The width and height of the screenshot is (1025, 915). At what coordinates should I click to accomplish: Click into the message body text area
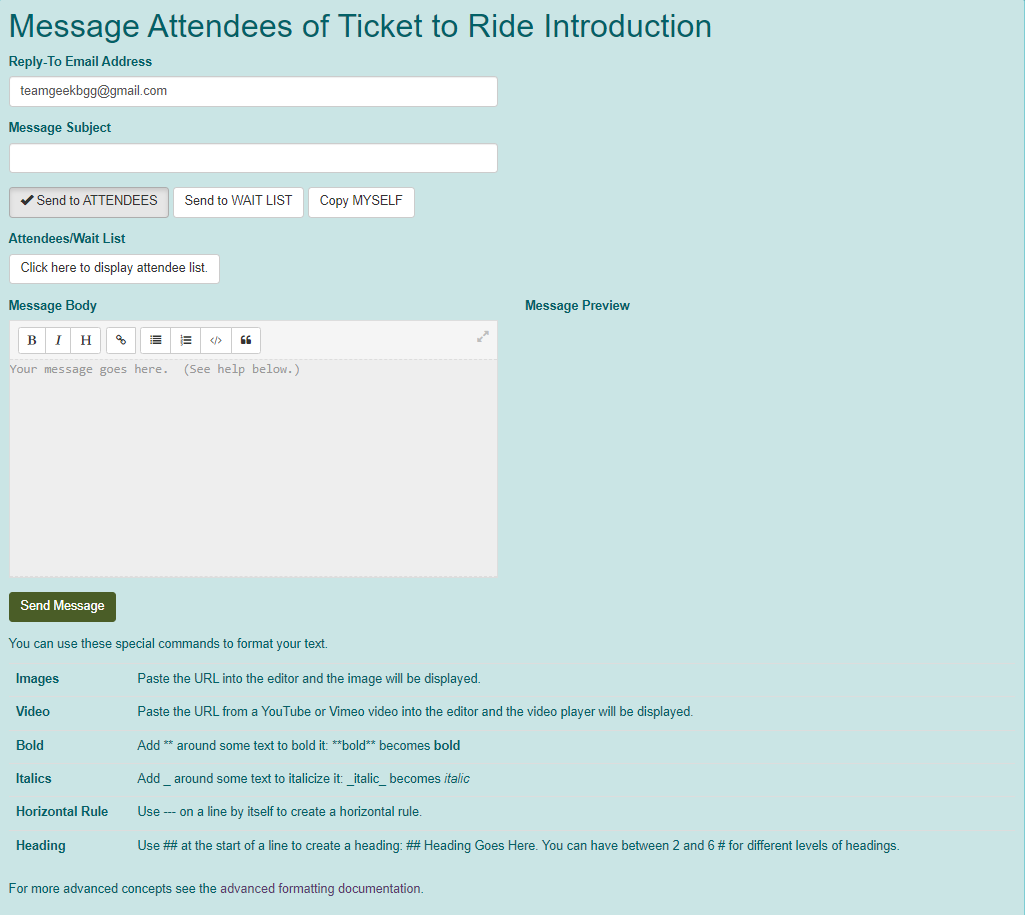click(x=253, y=467)
